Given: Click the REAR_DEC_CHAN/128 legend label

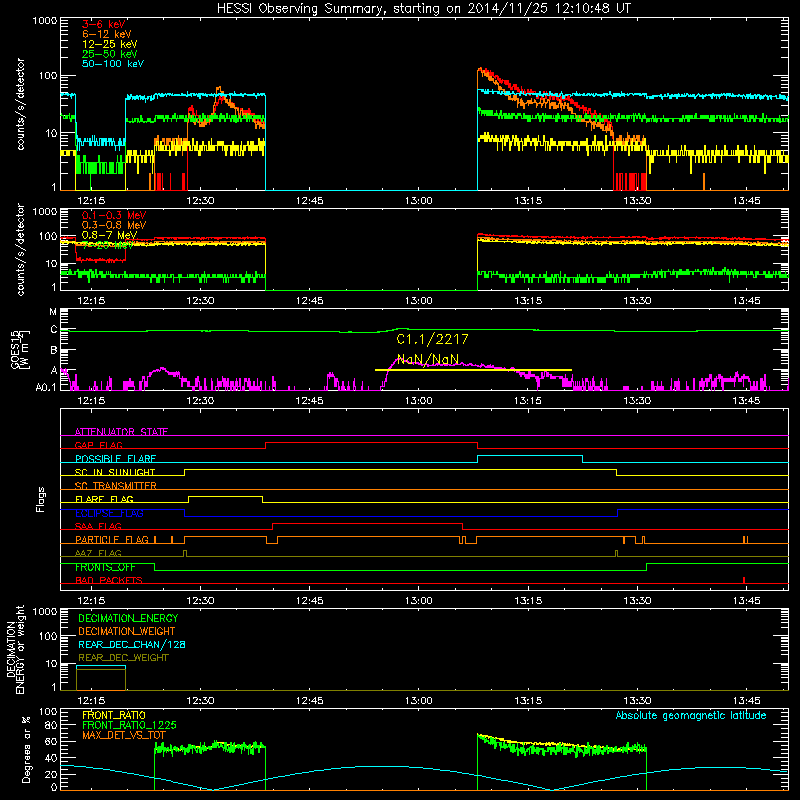Looking at the screenshot, I should click(x=132, y=644).
